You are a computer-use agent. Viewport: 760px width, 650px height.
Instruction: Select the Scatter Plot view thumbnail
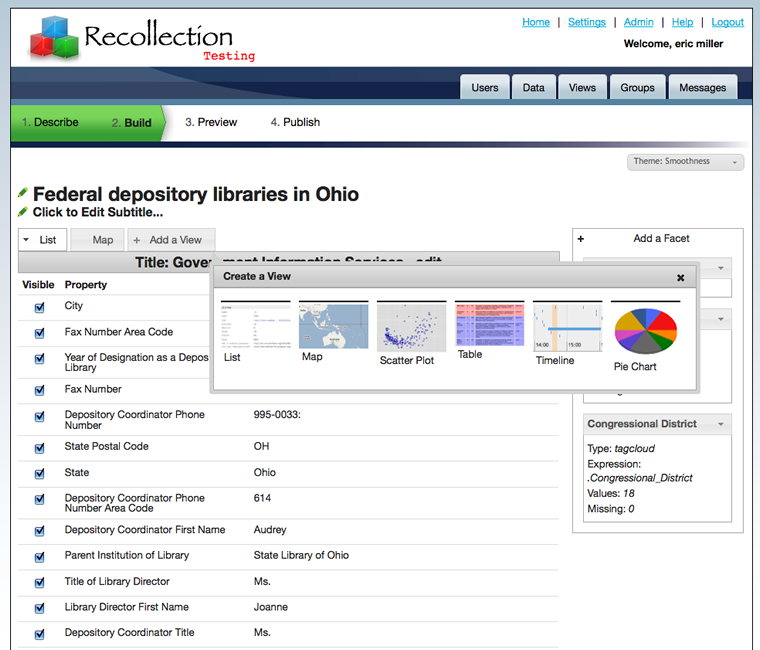point(411,327)
